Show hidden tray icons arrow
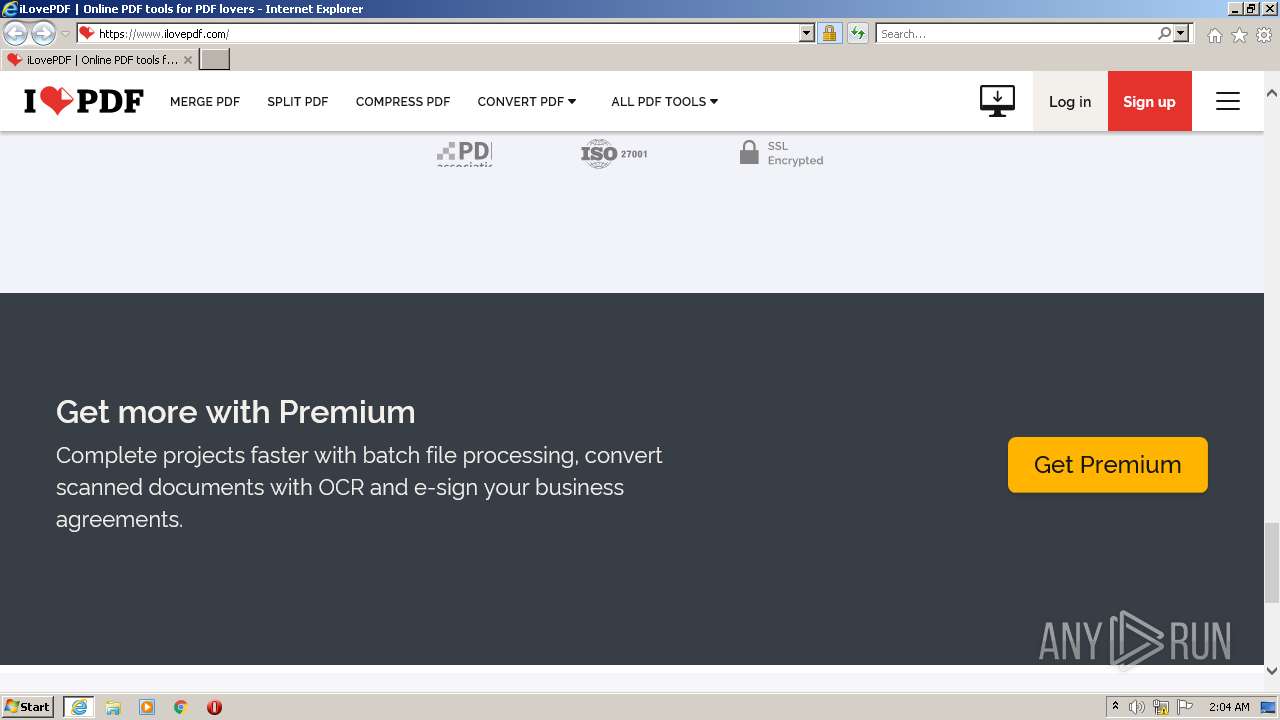The height and width of the screenshot is (720, 1280). coord(1115,707)
